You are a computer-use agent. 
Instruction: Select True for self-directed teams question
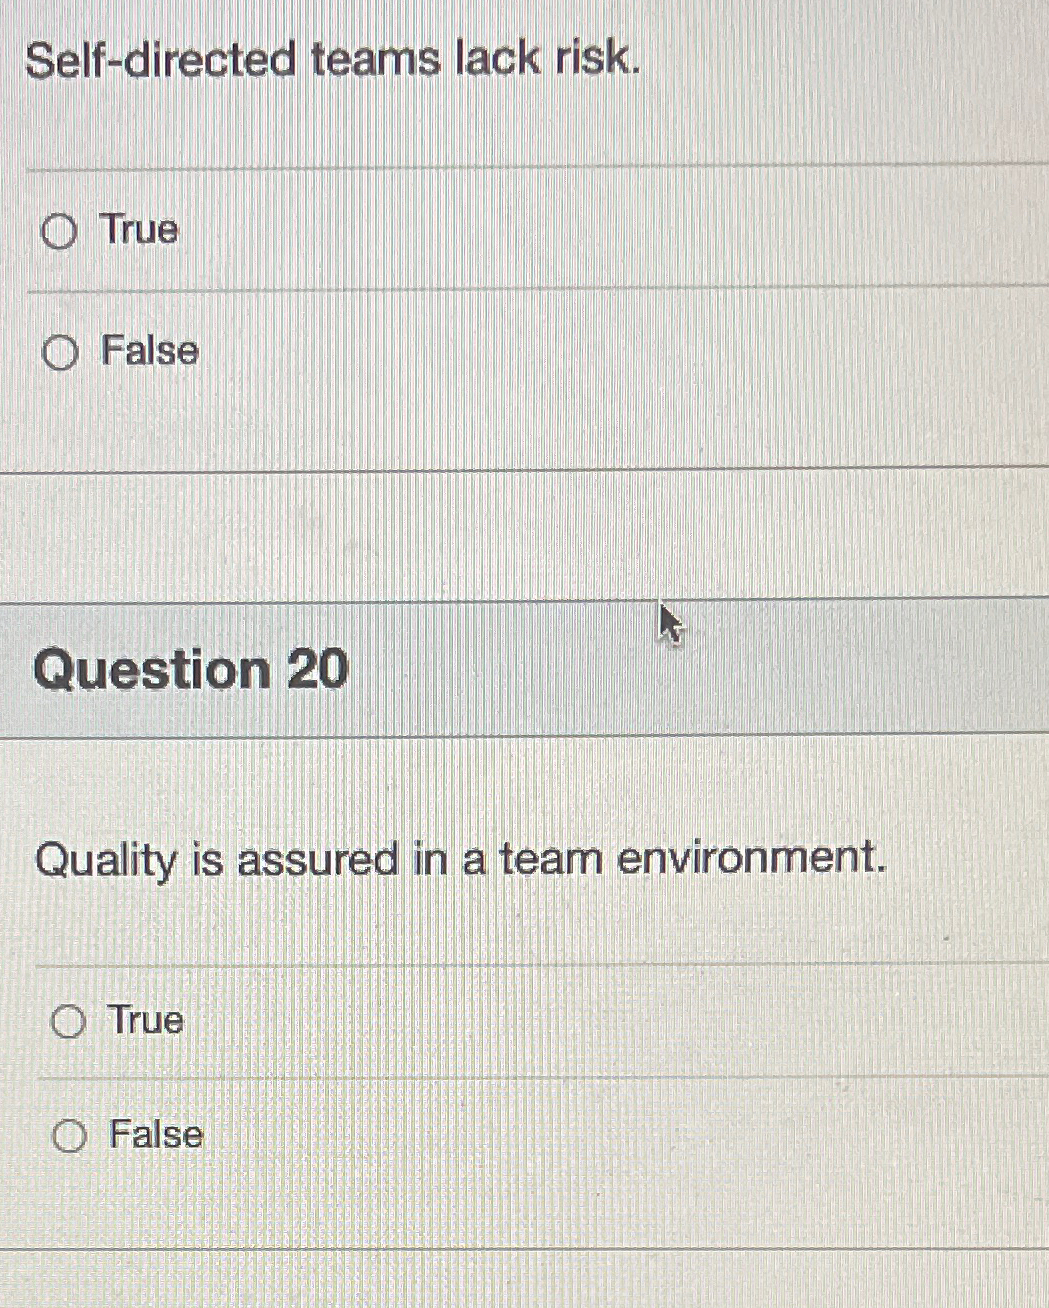click(62, 230)
